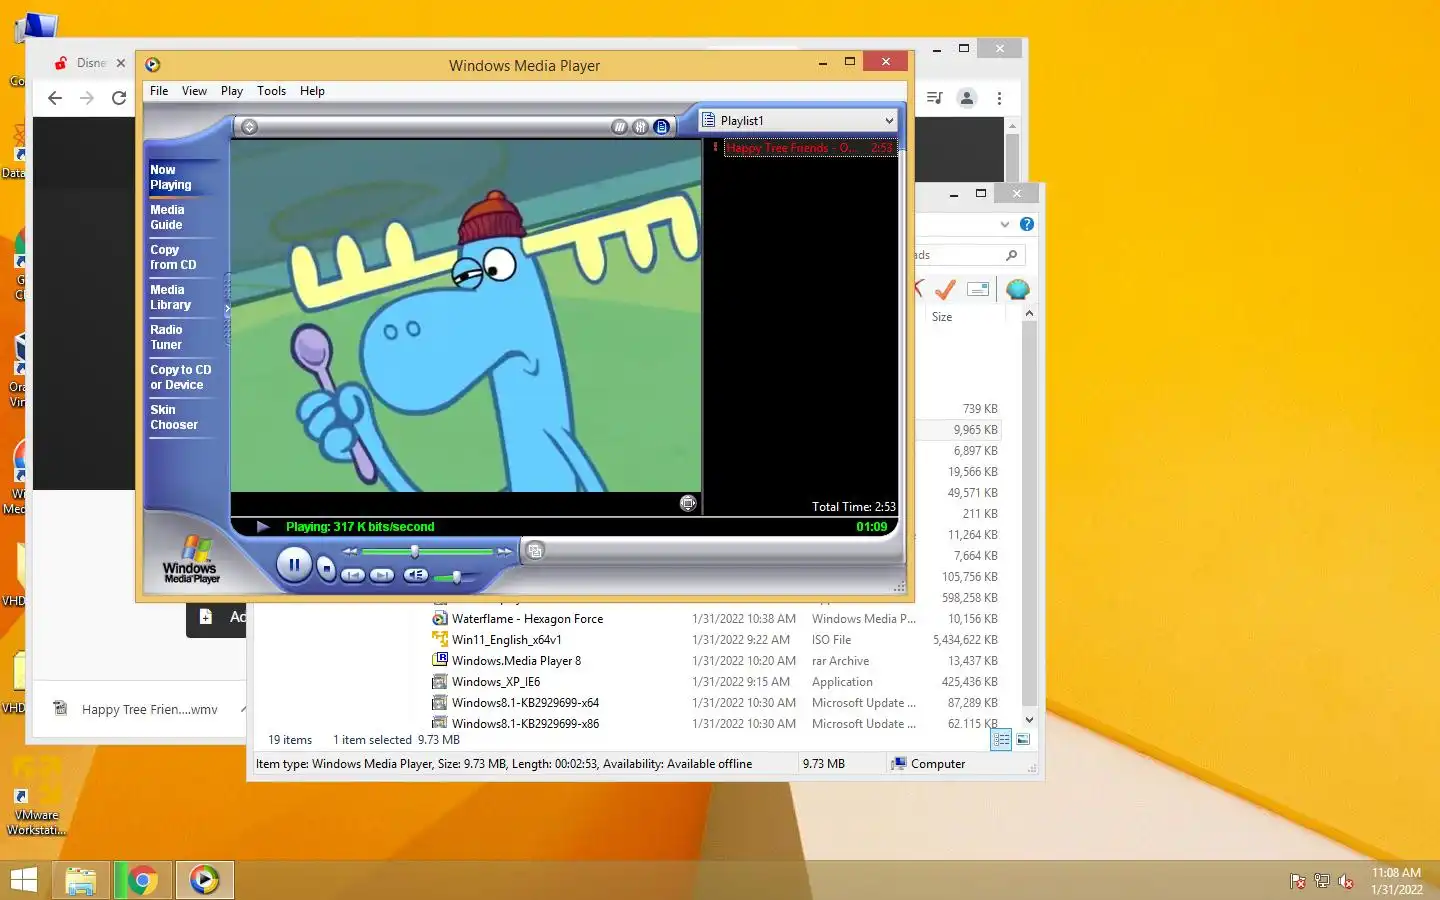Open the Playlist1 dropdown
The height and width of the screenshot is (900, 1440).
tap(797, 120)
